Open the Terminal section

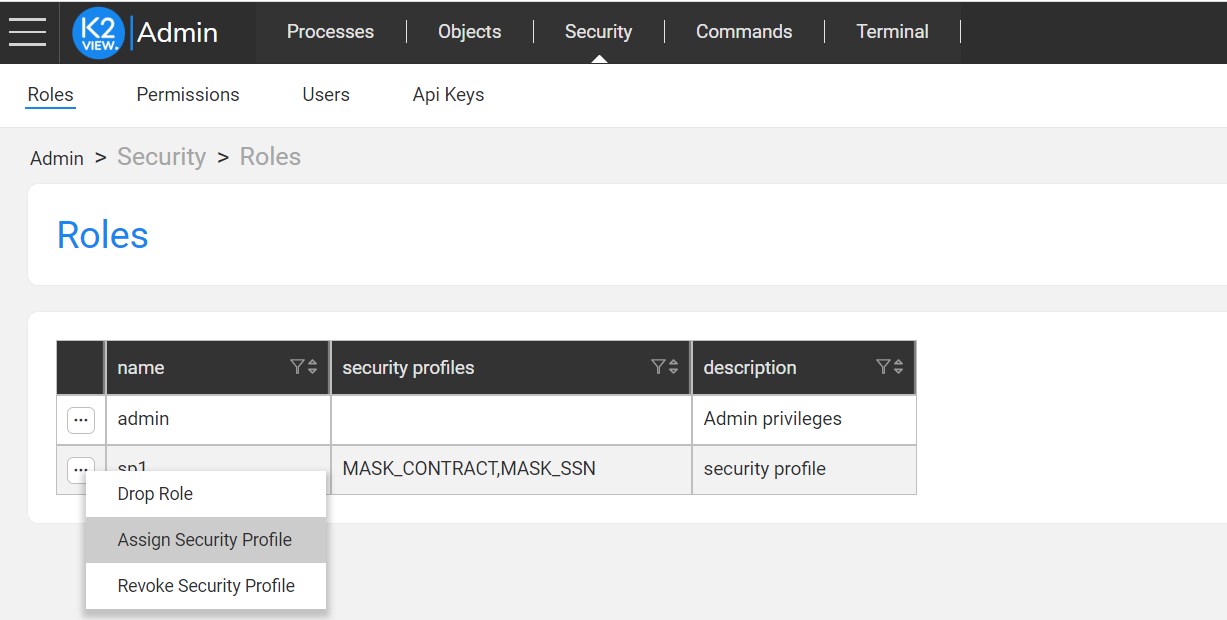click(x=892, y=32)
